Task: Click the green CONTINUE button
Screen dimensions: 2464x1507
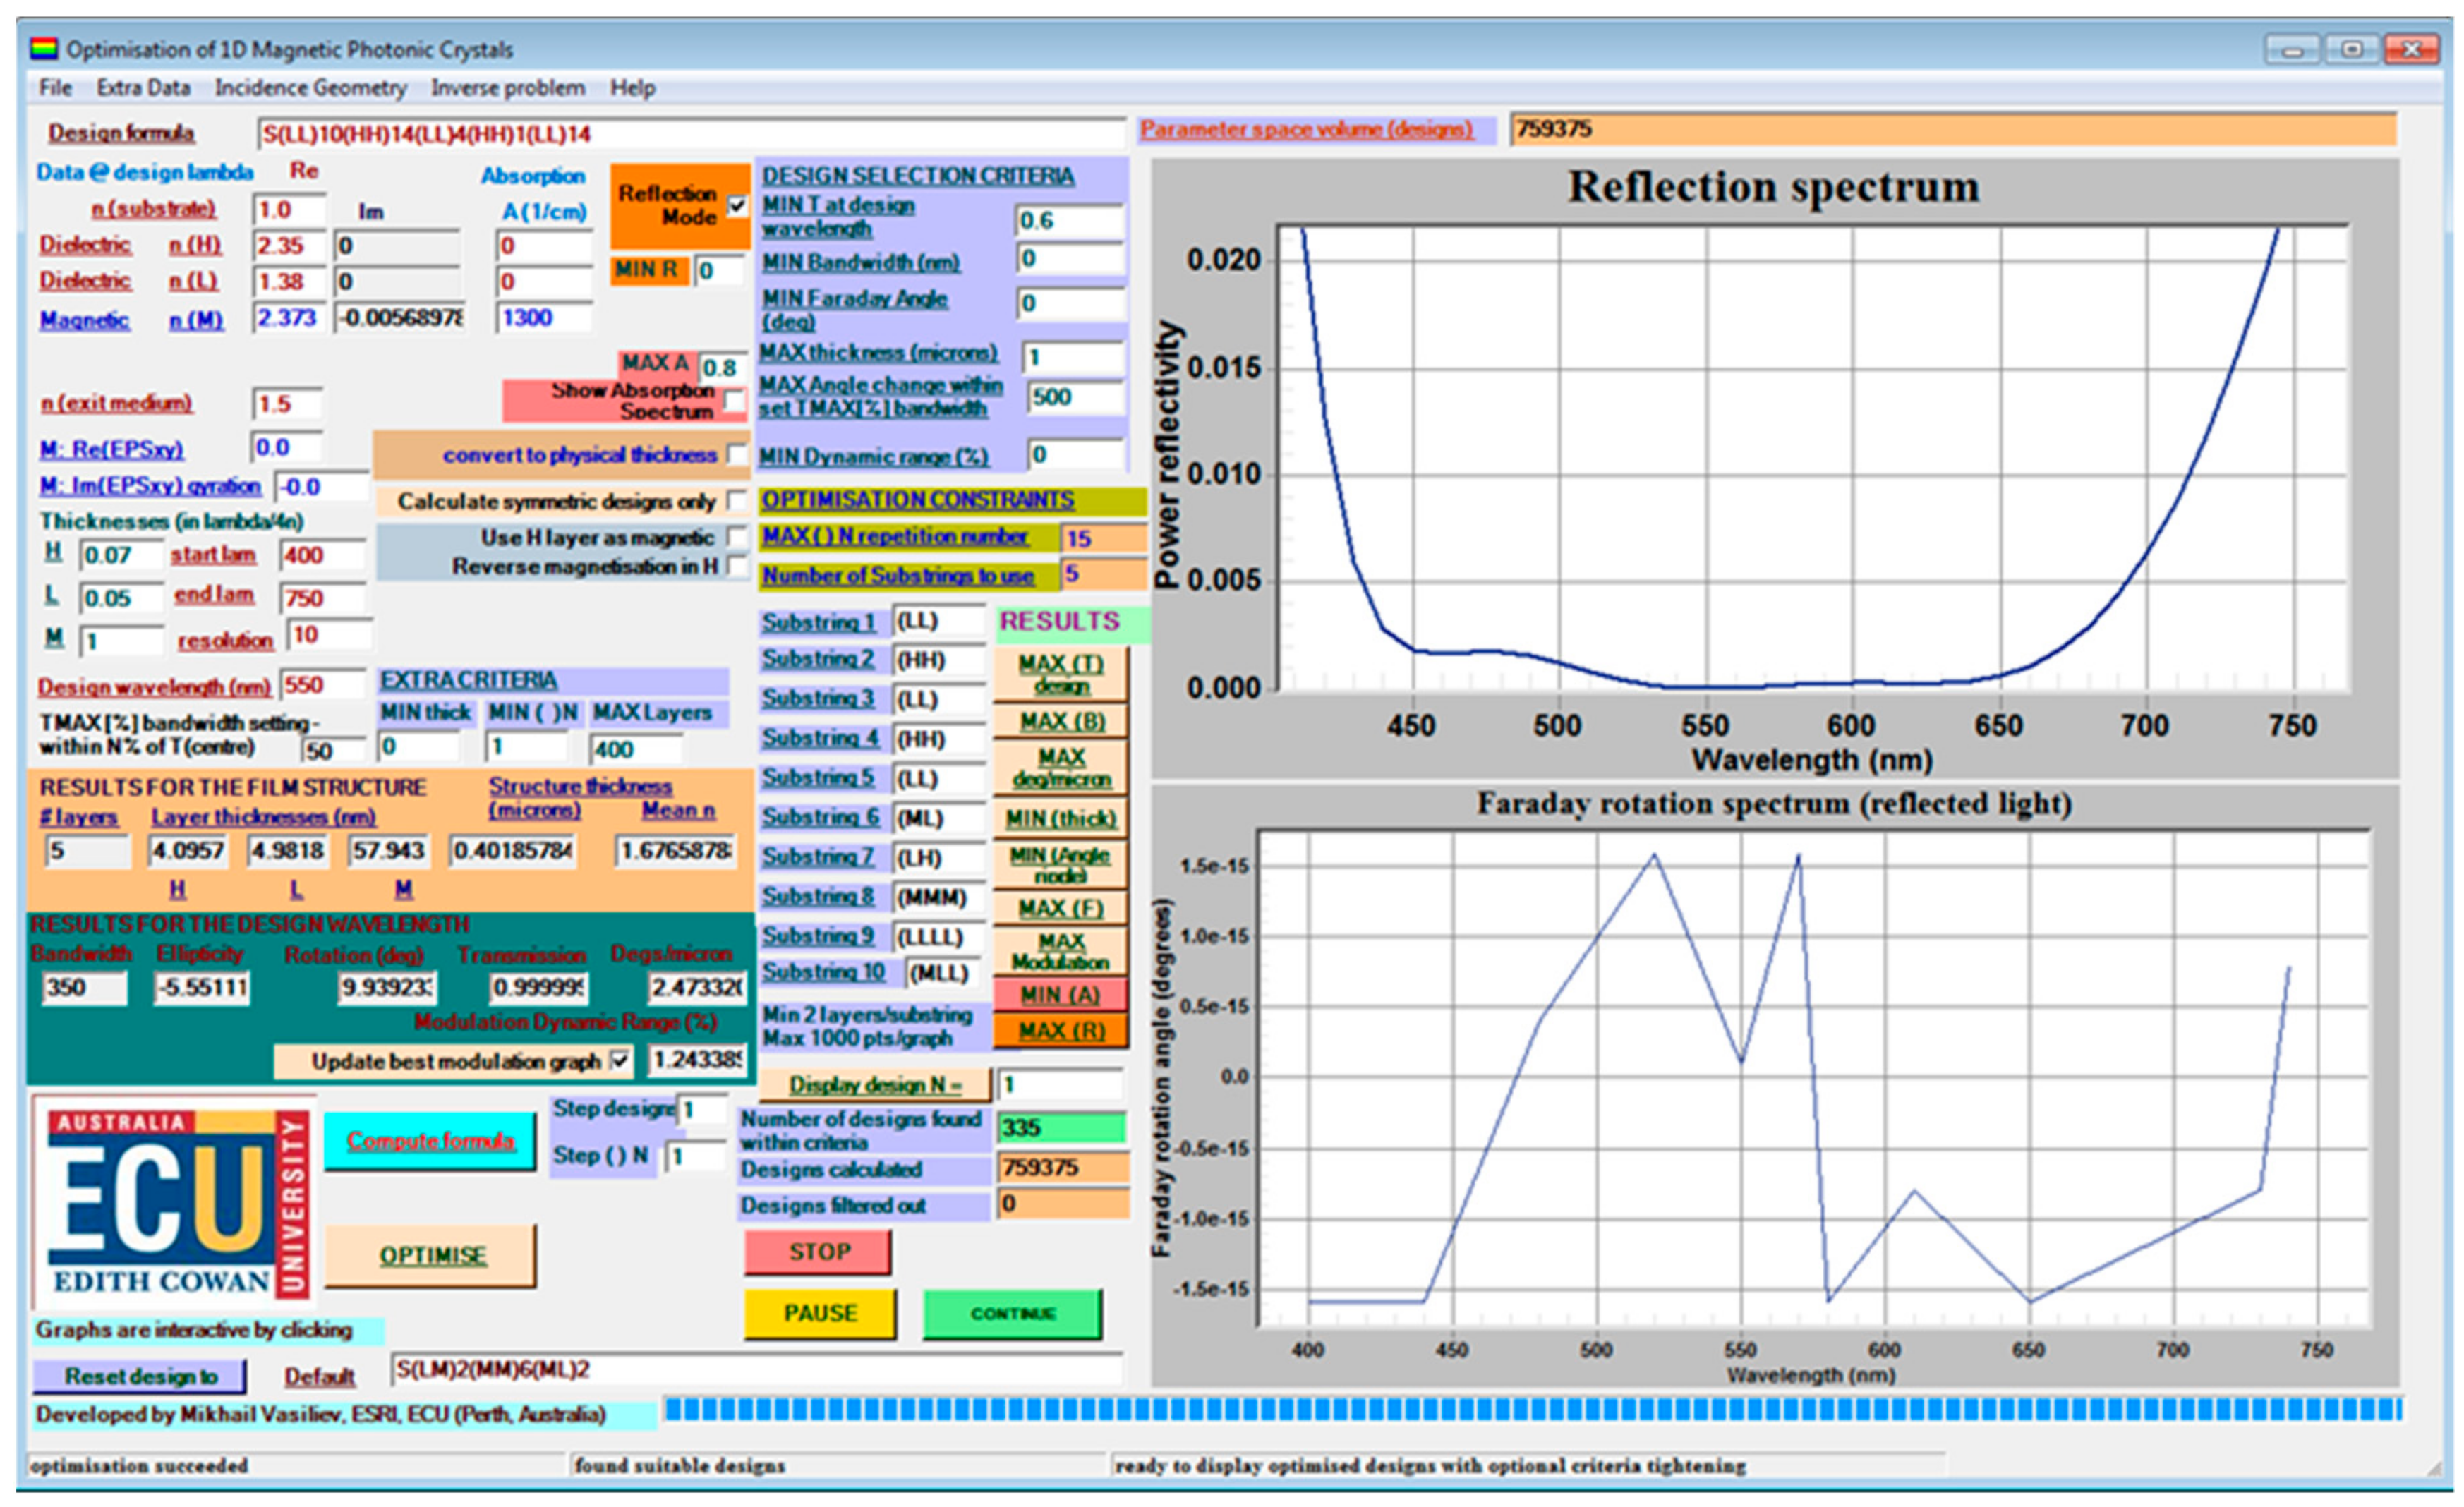Action: point(1012,1313)
